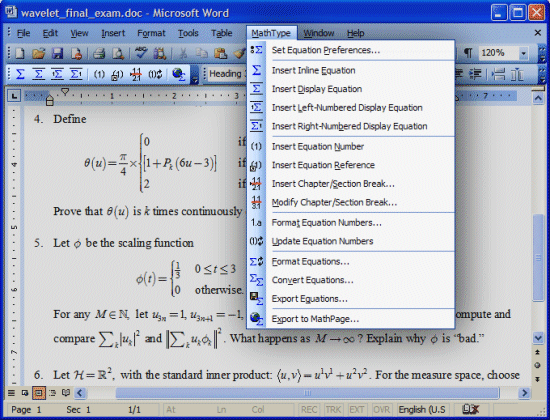Click Insert Chapter/Section Break toolbar icon
This screenshot has width=550, height=420.
(x=136, y=74)
